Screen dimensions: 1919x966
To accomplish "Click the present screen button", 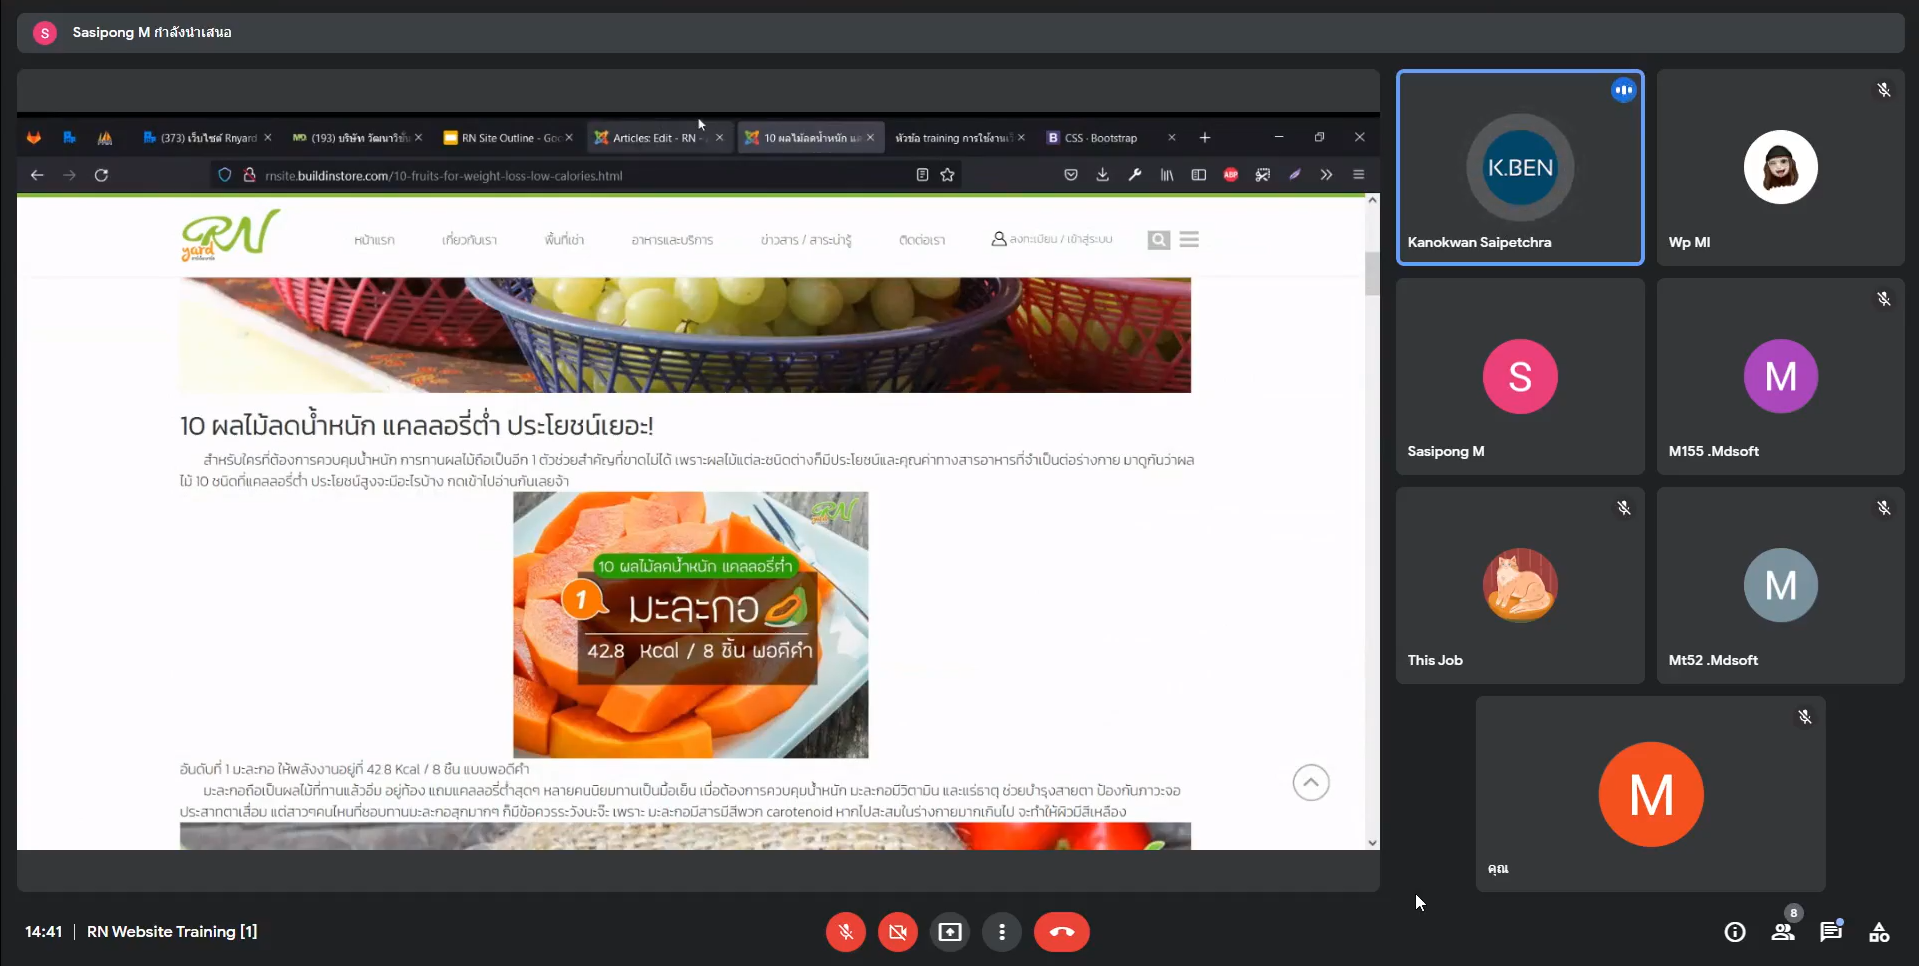I will point(949,932).
